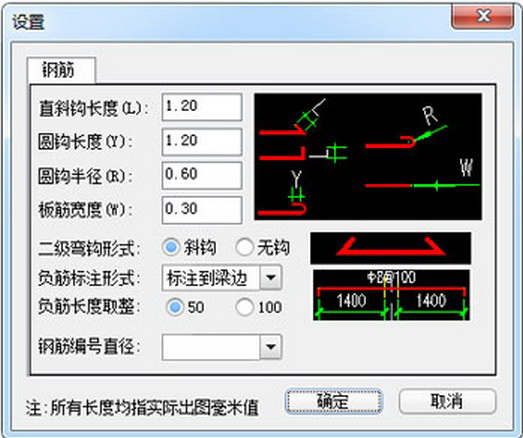The height and width of the screenshot is (438, 523).
Task: Cancel with the 取消 button
Action: click(x=447, y=401)
